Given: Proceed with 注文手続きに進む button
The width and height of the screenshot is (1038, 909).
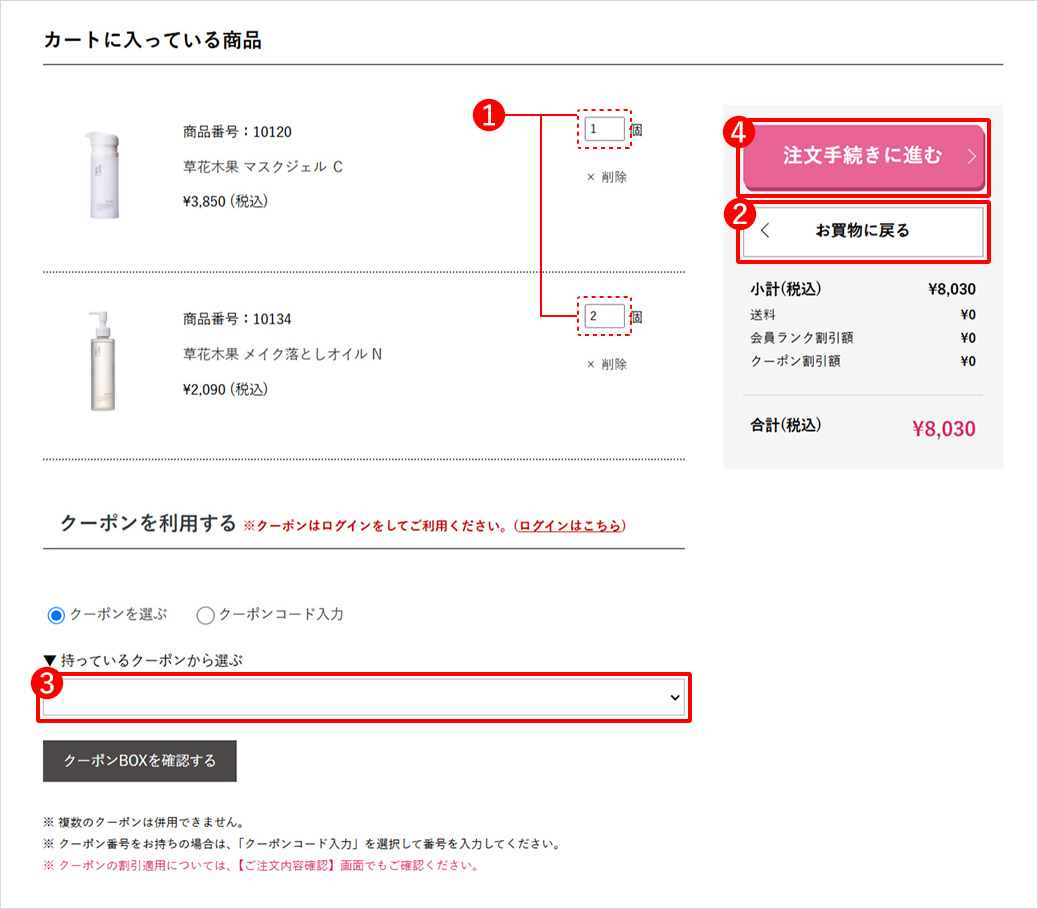Looking at the screenshot, I should click(862, 157).
